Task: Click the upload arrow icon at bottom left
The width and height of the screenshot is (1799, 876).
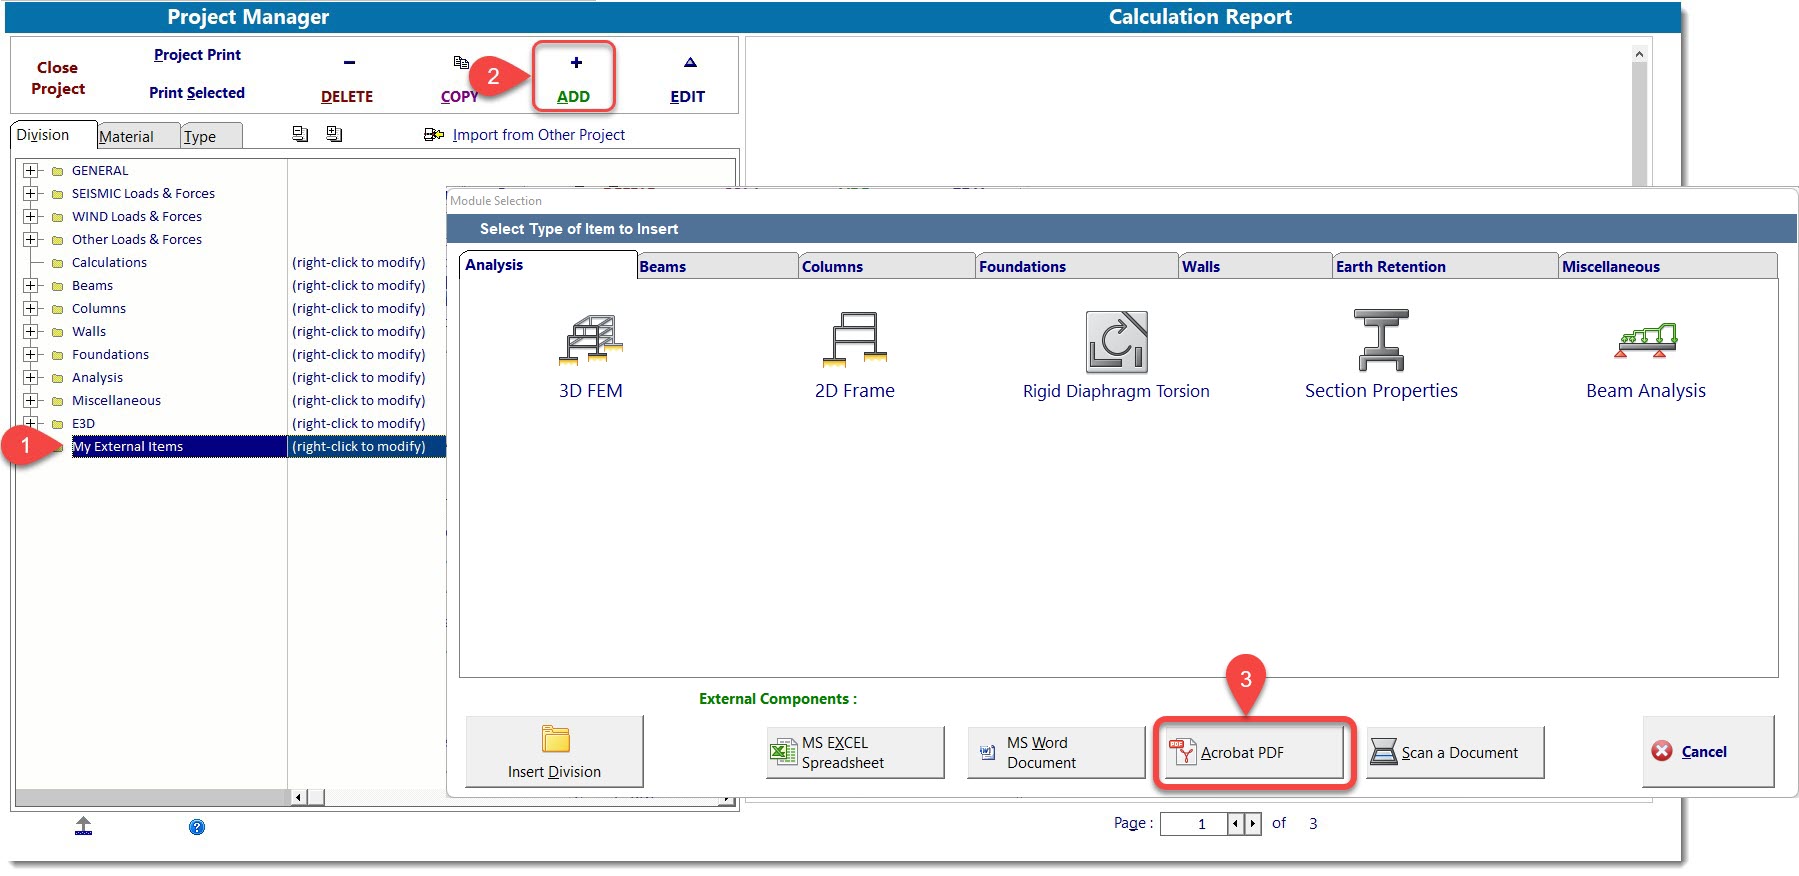Action: tap(84, 826)
